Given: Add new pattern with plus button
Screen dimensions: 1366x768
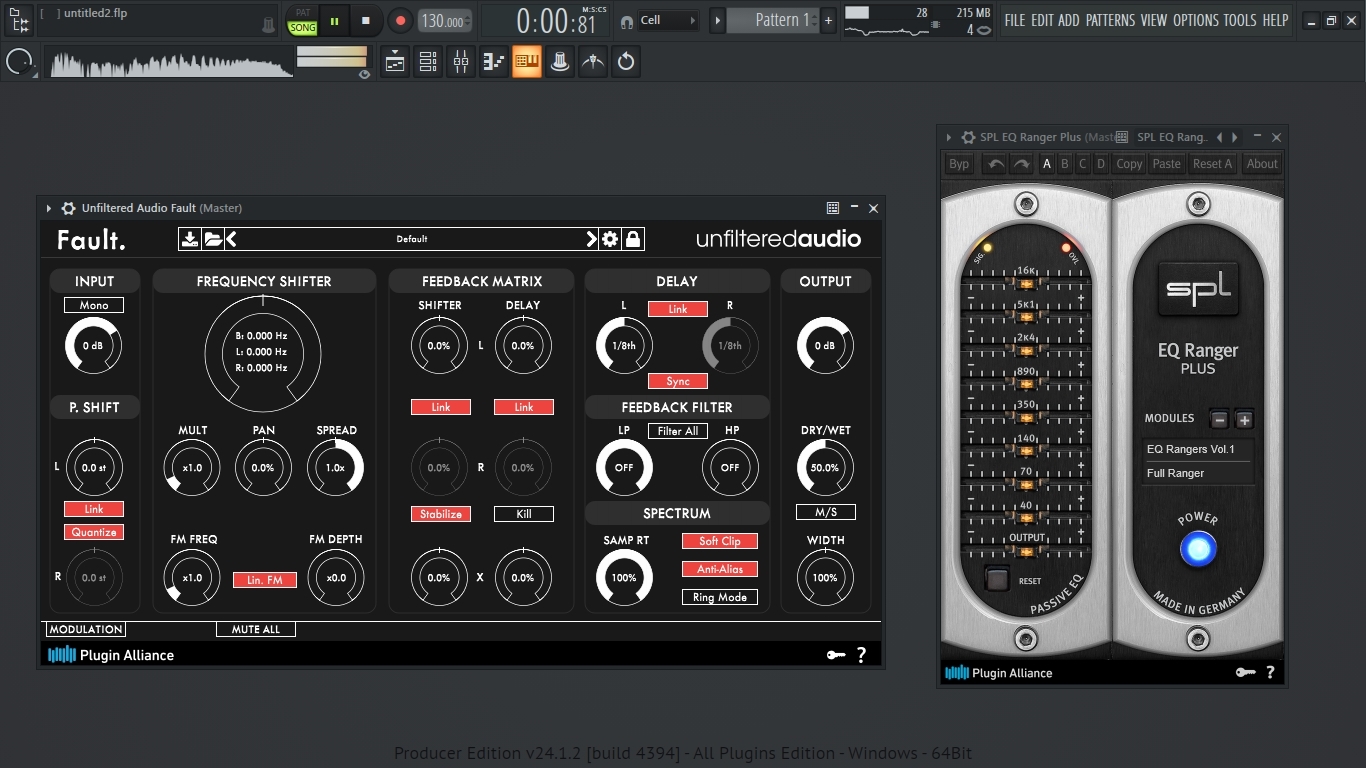Looking at the screenshot, I should (828, 20).
